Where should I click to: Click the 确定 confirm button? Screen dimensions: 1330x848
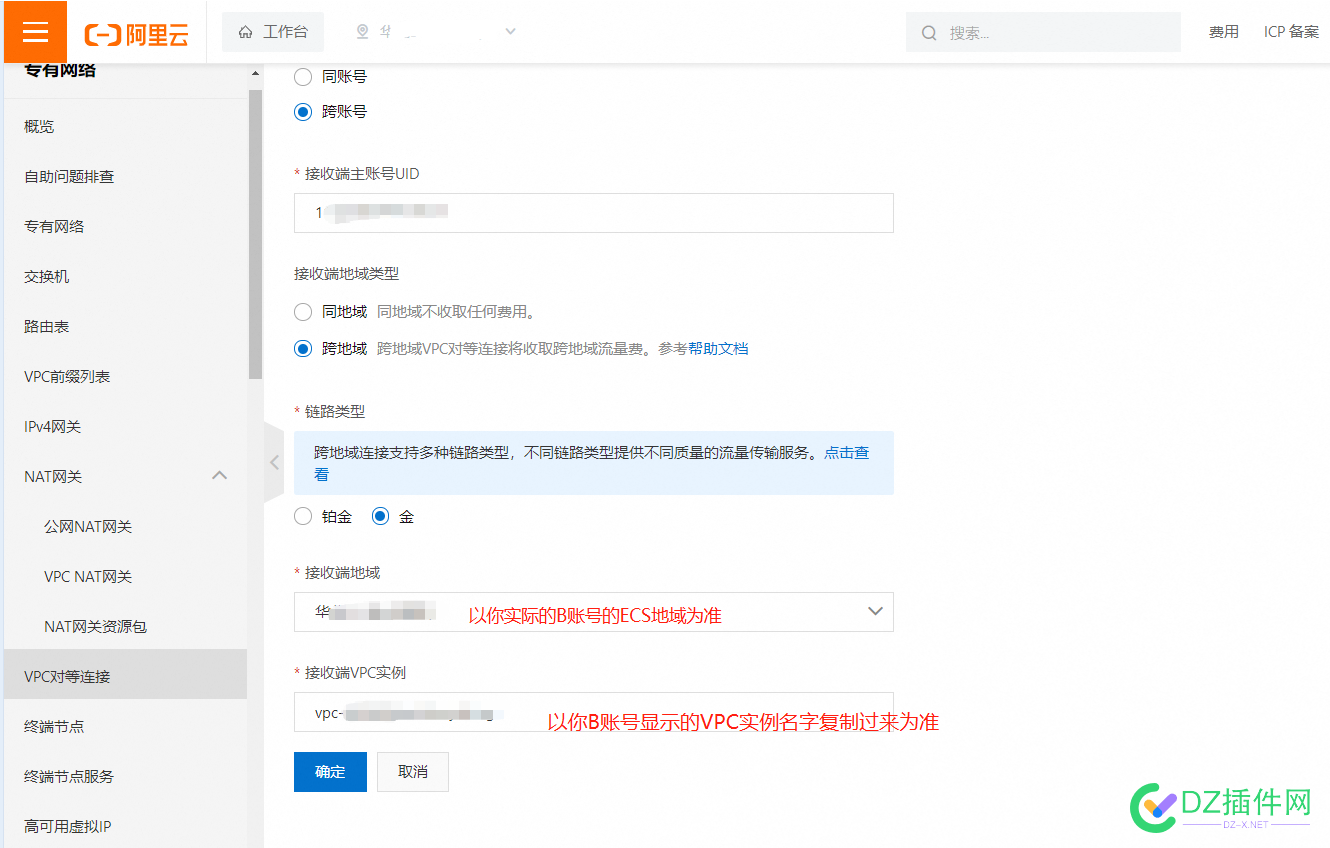pyautogui.click(x=330, y=771)
